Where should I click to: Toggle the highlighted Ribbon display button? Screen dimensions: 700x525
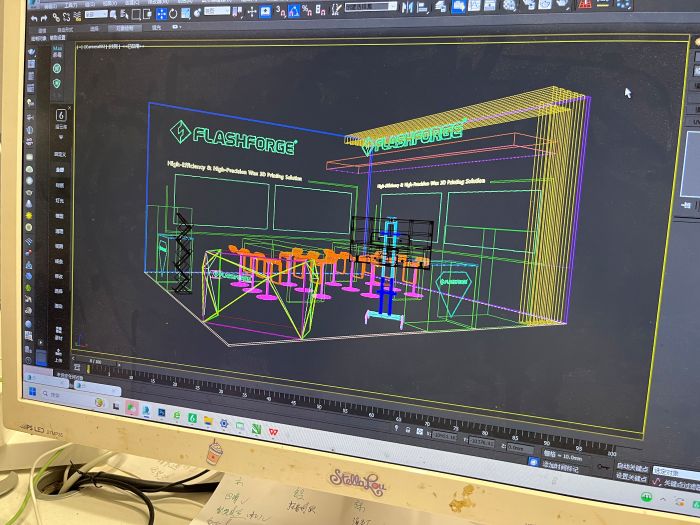459,6
